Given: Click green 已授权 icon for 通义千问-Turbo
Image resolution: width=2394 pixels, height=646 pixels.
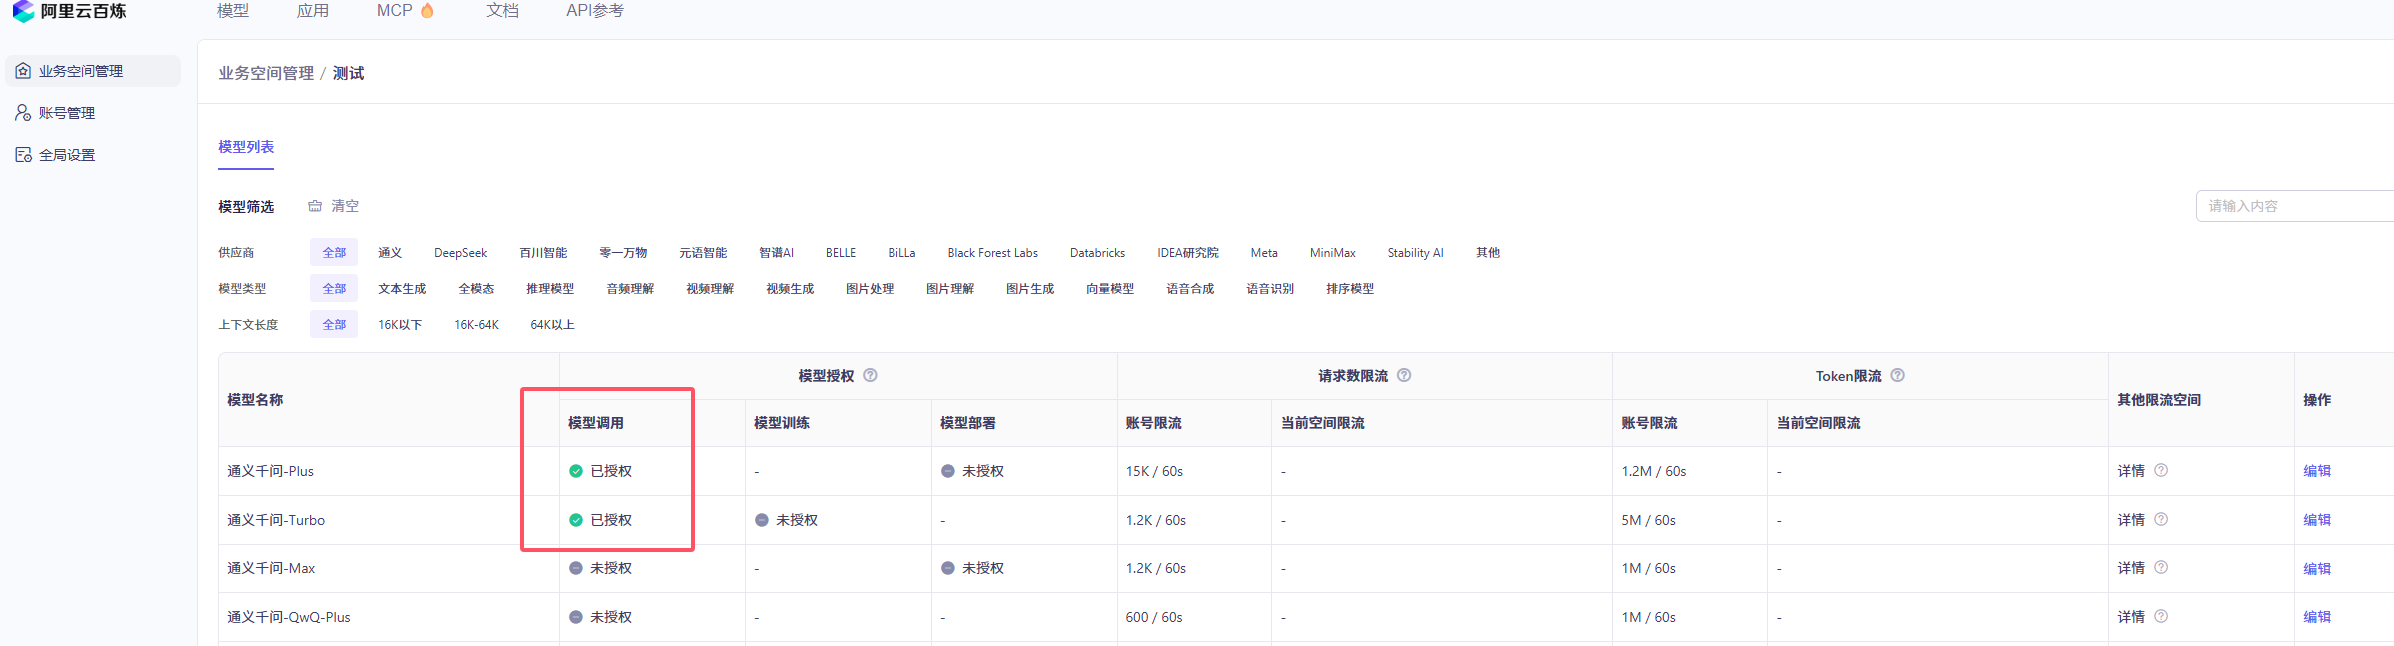Looking at the screenshot, I should click(576, 520).
